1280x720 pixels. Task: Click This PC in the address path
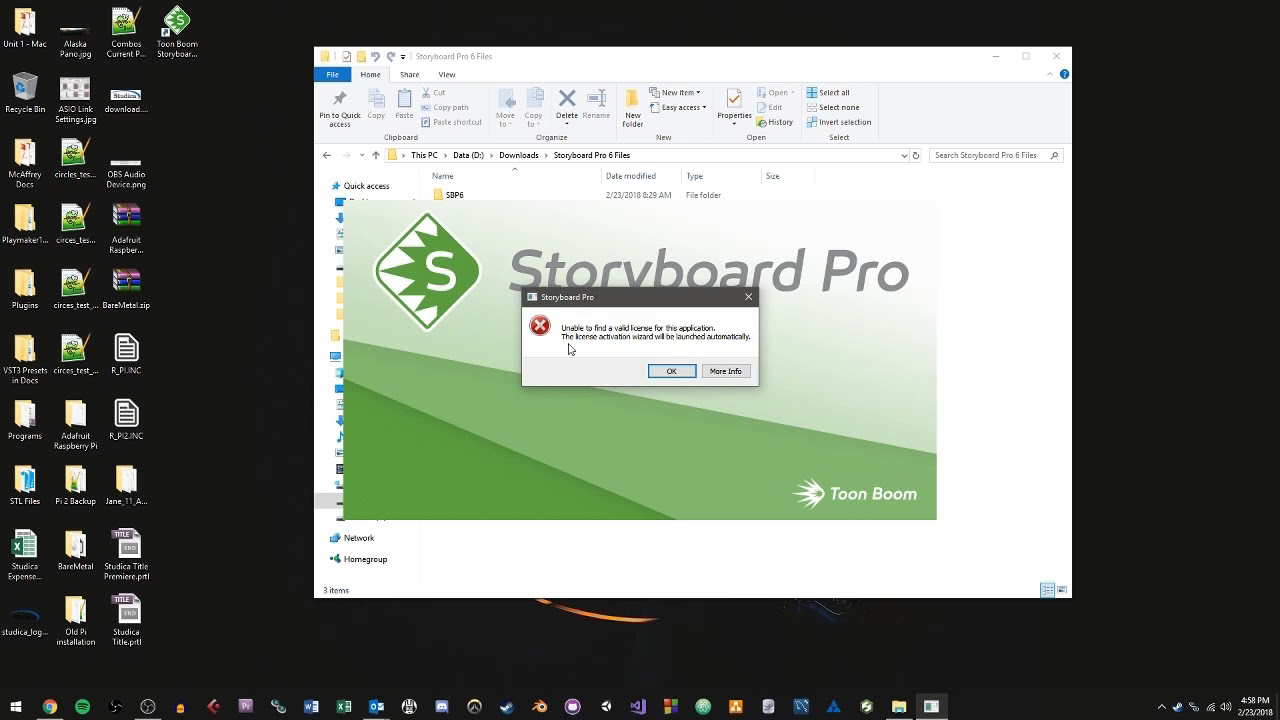point(424,156)
